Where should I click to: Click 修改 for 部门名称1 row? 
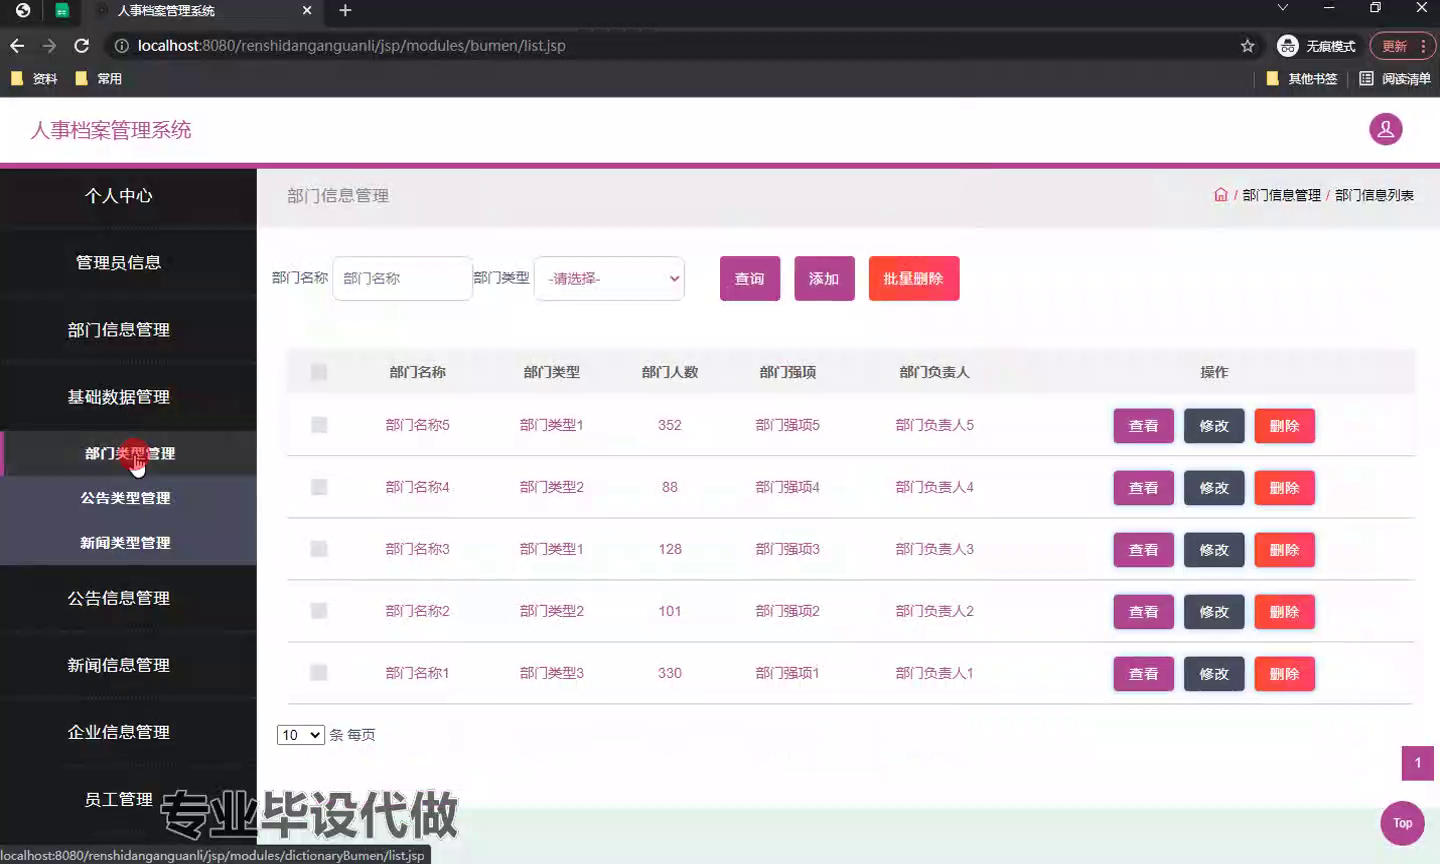[x=1214, y=674]
